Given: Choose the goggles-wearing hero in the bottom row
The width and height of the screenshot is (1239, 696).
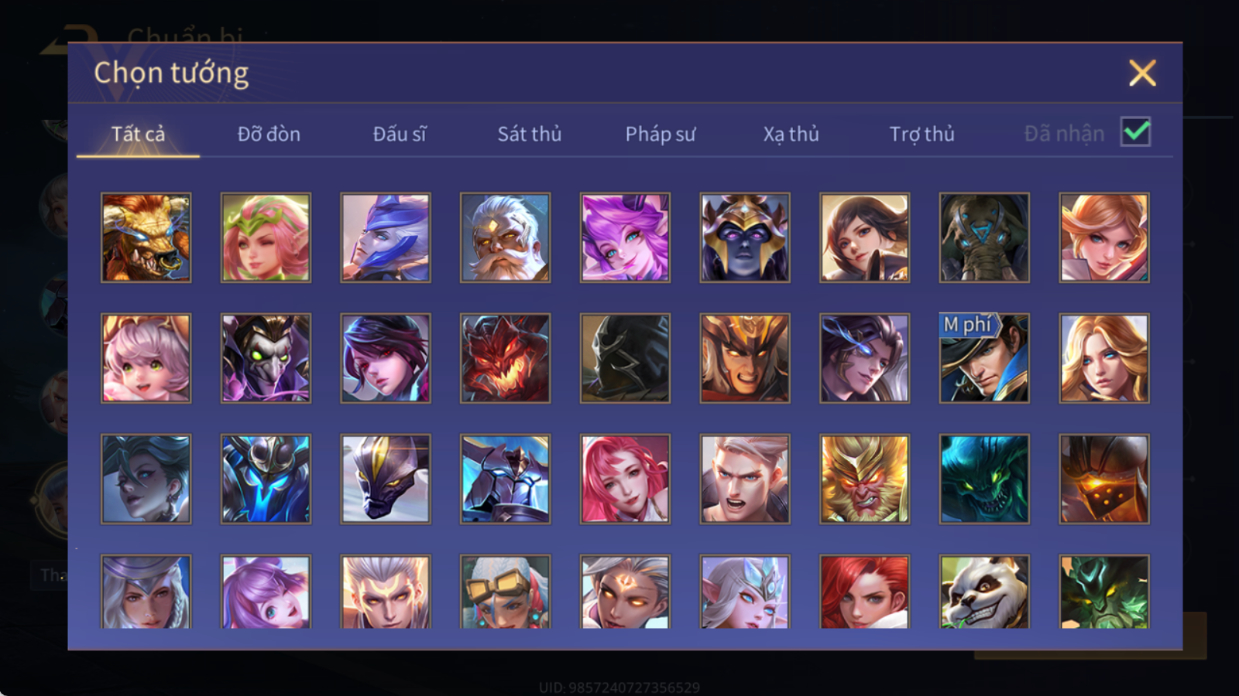Looking at the screenshot, I should 505,592.
